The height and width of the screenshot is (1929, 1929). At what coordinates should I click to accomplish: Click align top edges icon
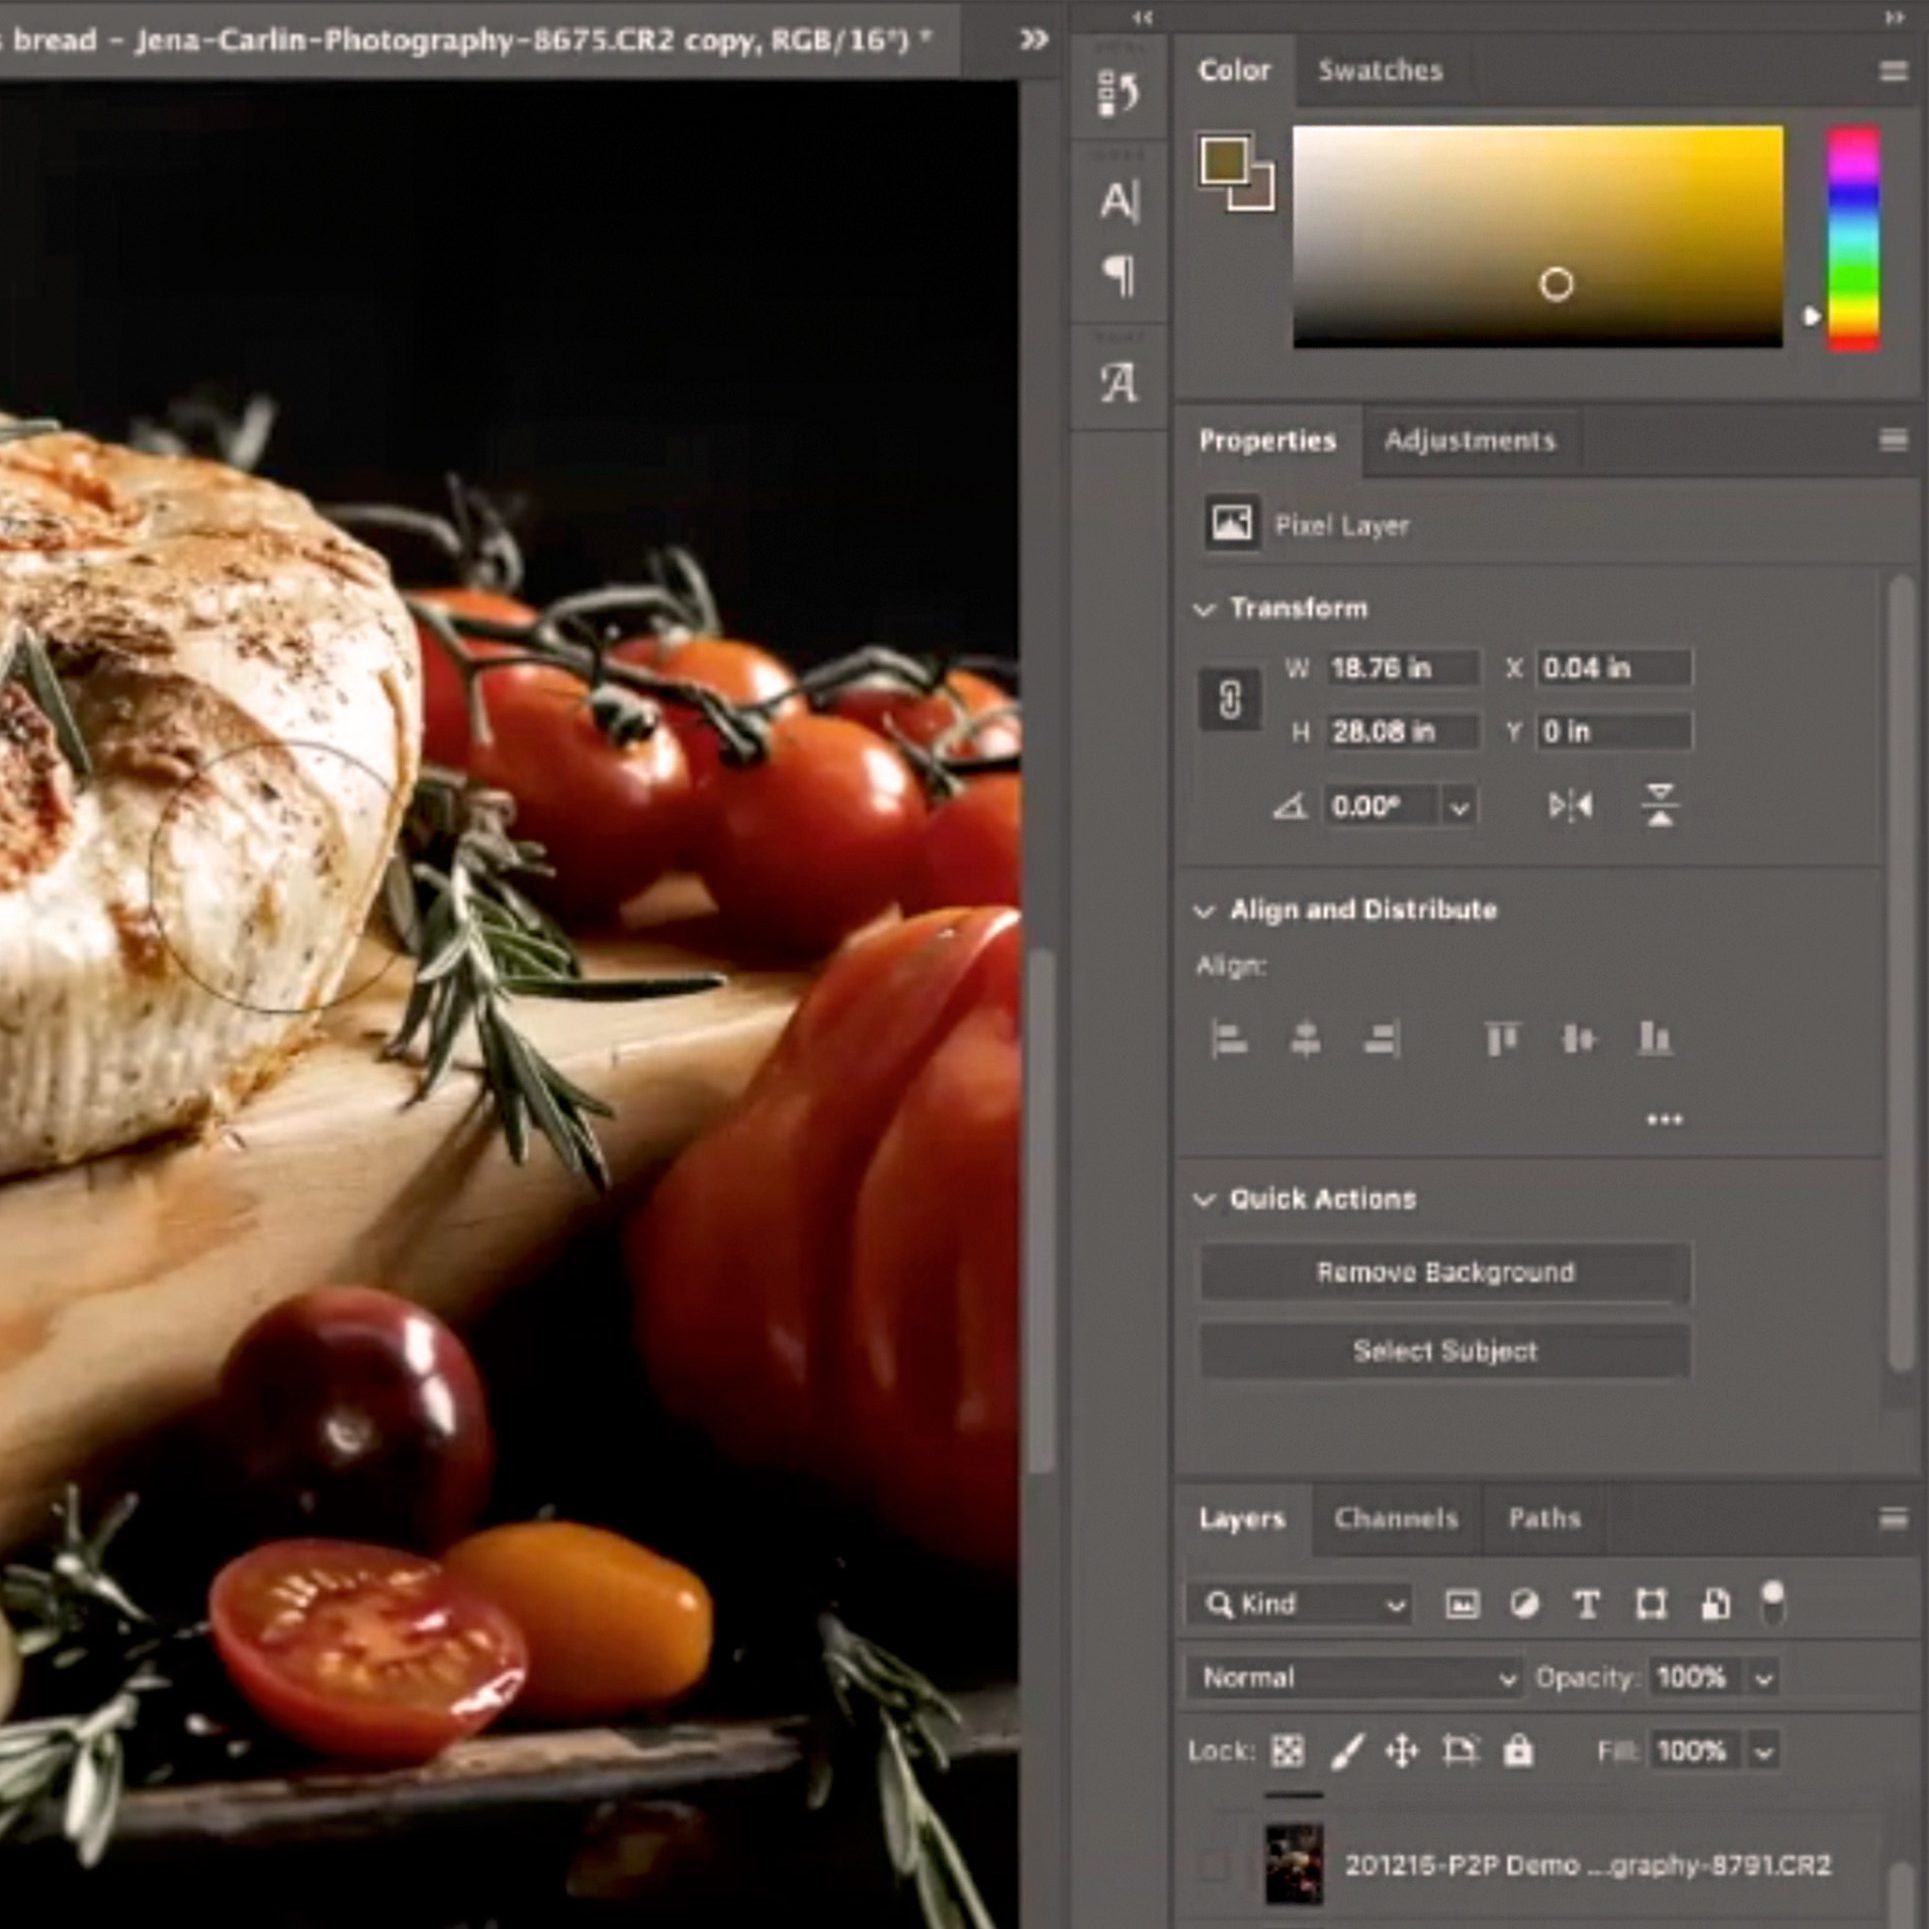pos(1502,1039)
